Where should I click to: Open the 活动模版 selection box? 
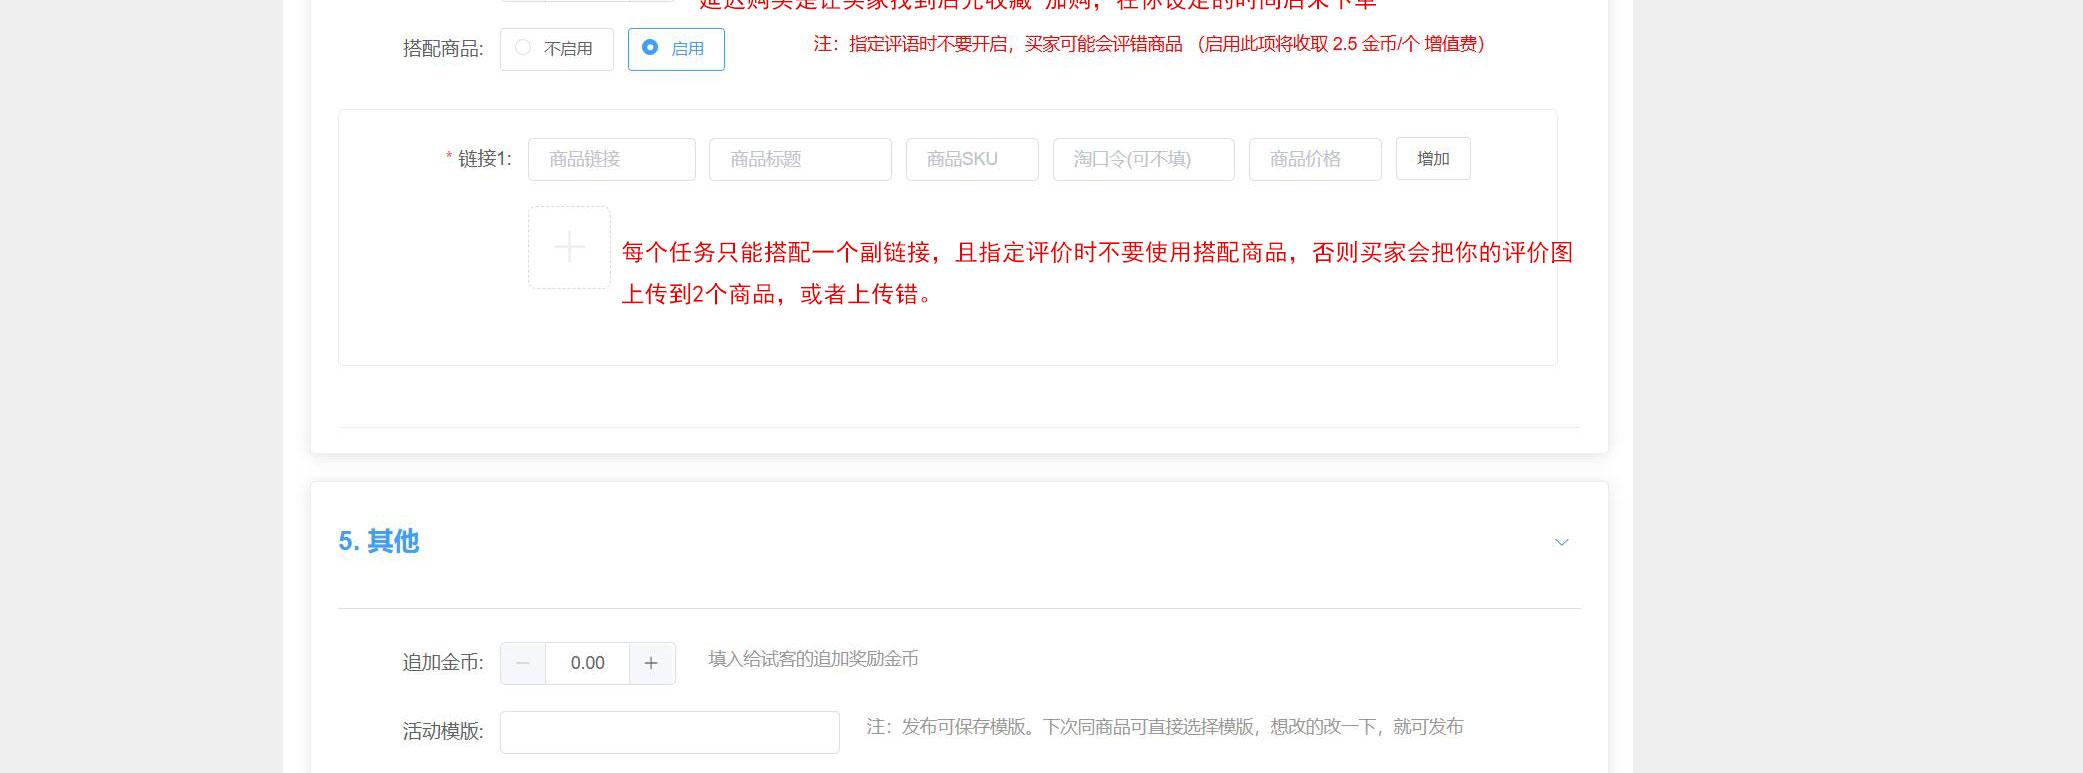(x=669, y=732)
